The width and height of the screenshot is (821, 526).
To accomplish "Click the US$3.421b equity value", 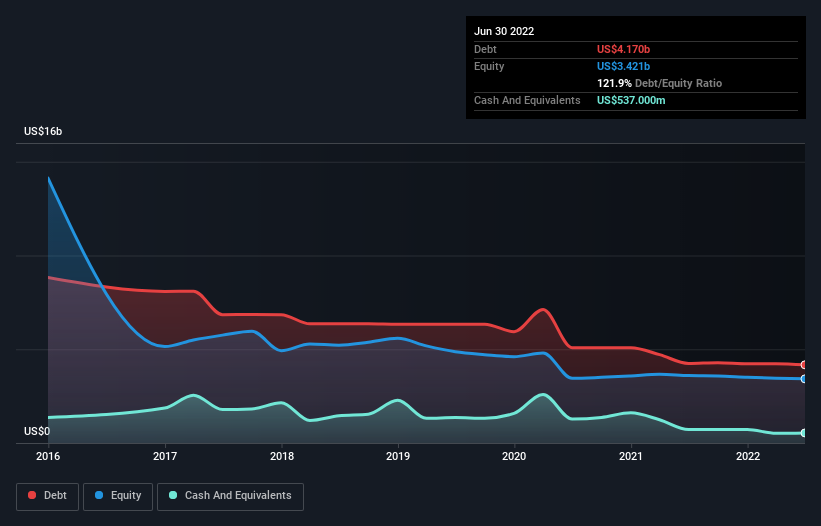I will point(623,66).
